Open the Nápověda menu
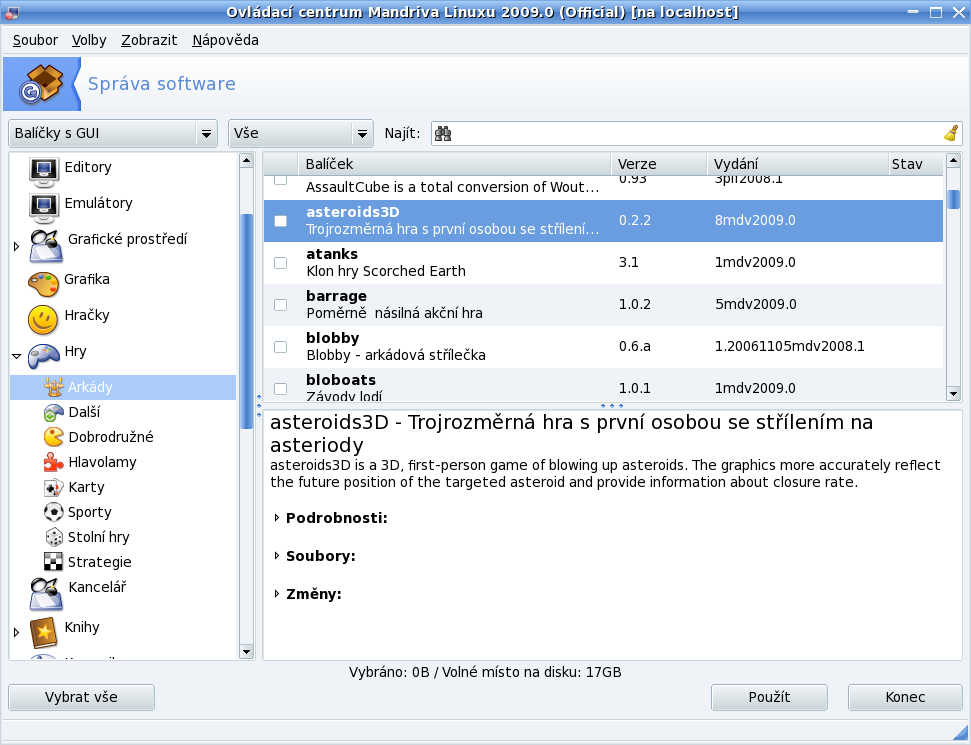Image resolution: width=971 pixels, height=745 pixels. tap(225, 40)
